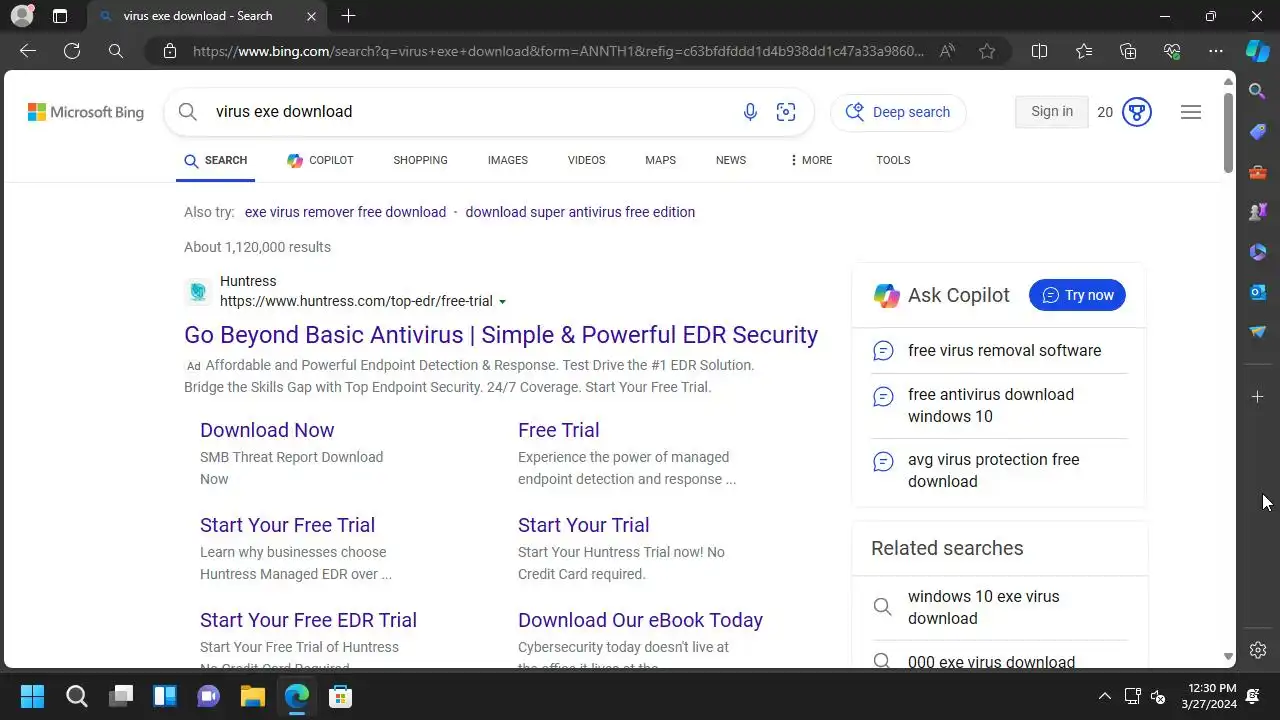Viewport: 1280px width, 720px height.
Task: Open sidebar Drop paper plane icon
Action: 1258,332
